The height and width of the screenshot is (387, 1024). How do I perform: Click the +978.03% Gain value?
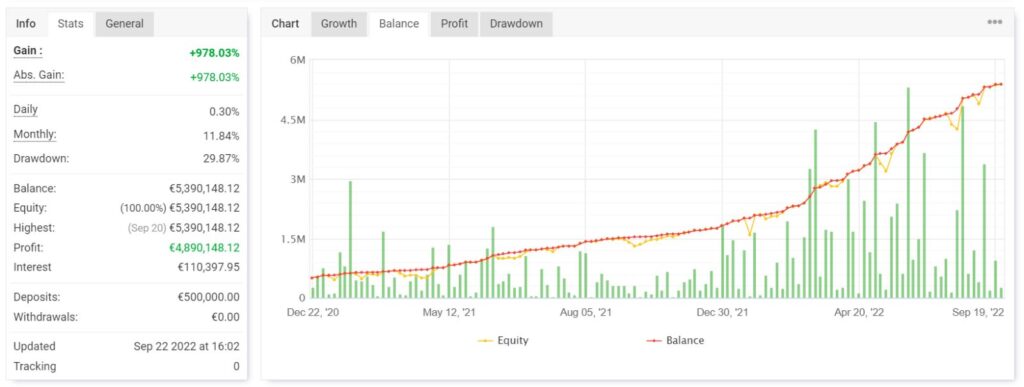pyautogui.click(x=214, y=54)
